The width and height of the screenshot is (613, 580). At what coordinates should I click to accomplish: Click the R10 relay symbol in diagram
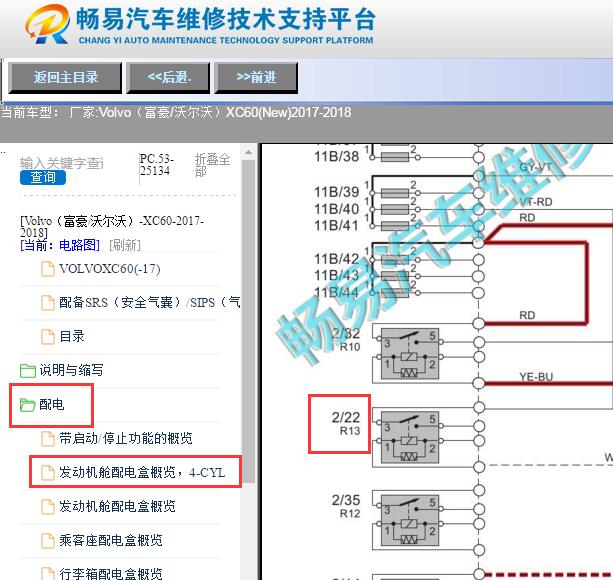click(409, 354)
